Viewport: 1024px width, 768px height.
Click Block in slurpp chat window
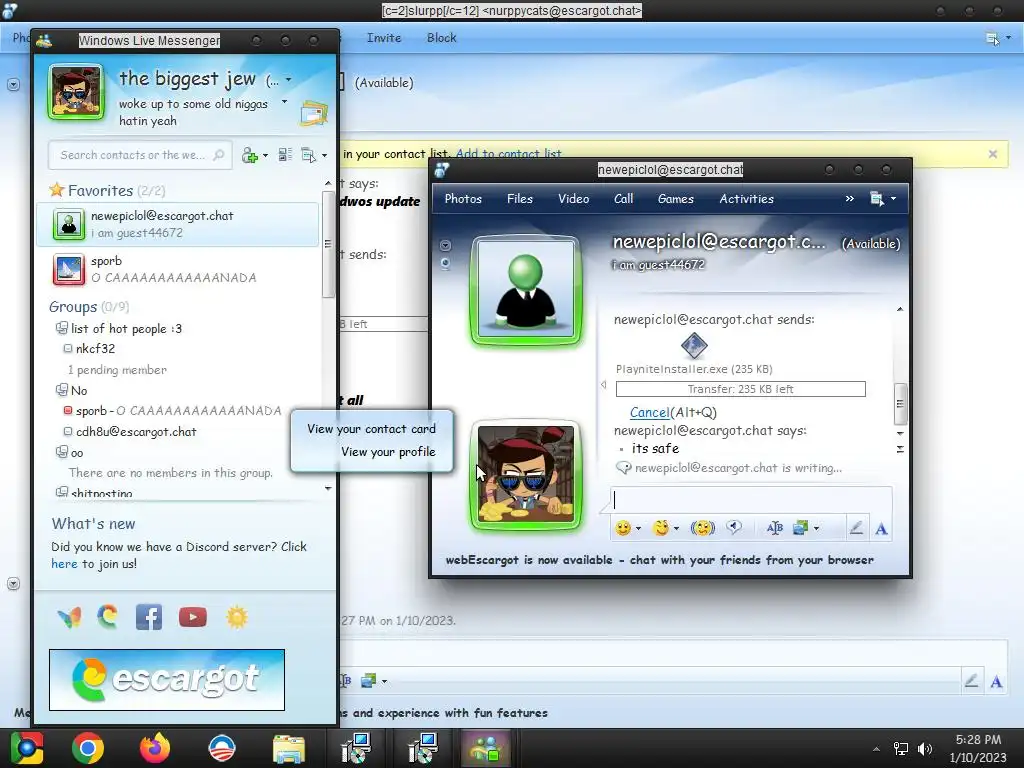coord(441,38)
